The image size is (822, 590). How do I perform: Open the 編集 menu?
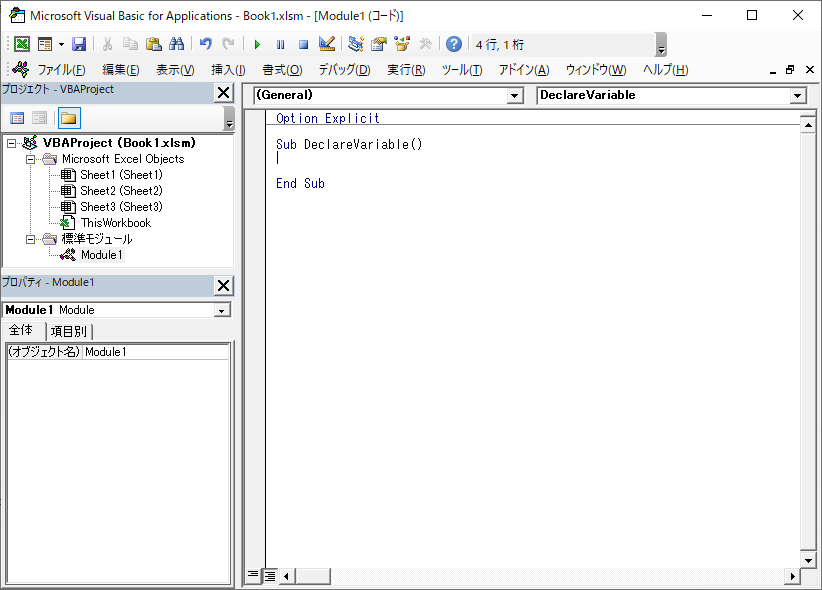121,70
